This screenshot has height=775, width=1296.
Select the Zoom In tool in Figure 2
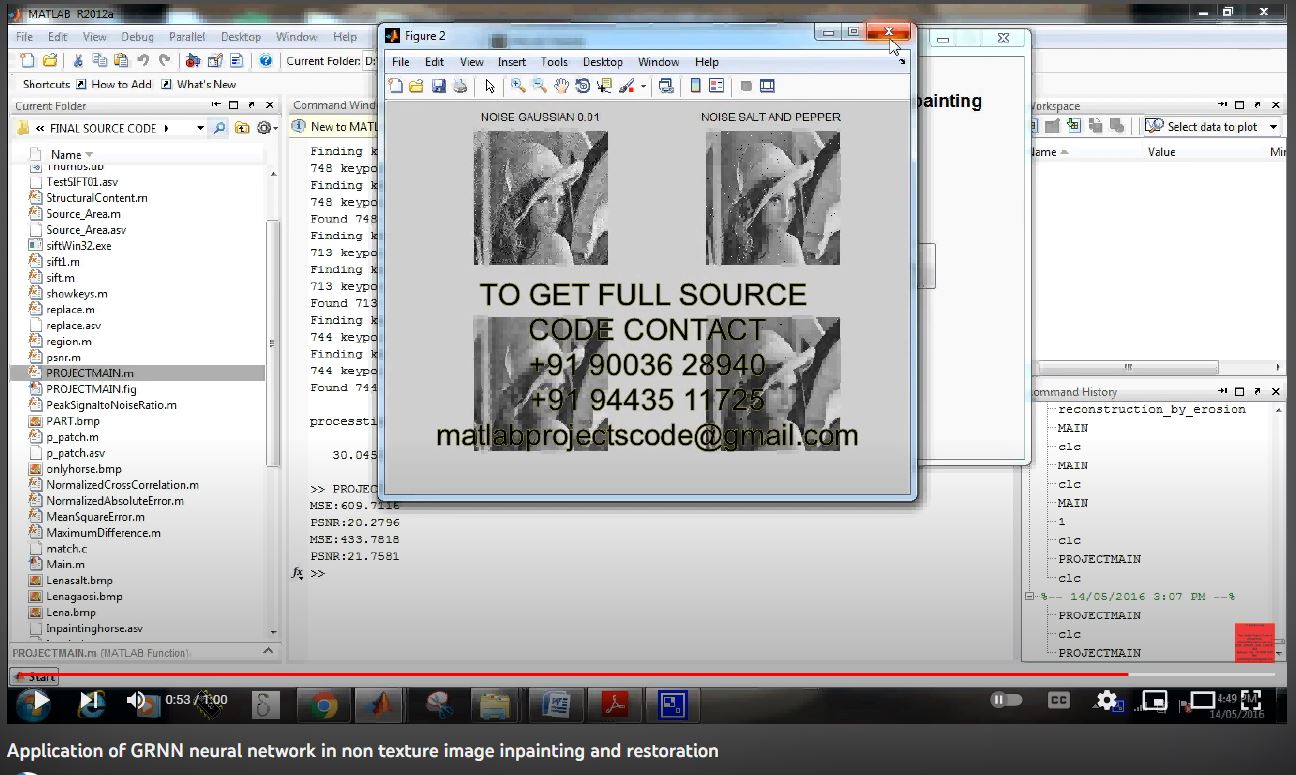[x=518, y=86]
